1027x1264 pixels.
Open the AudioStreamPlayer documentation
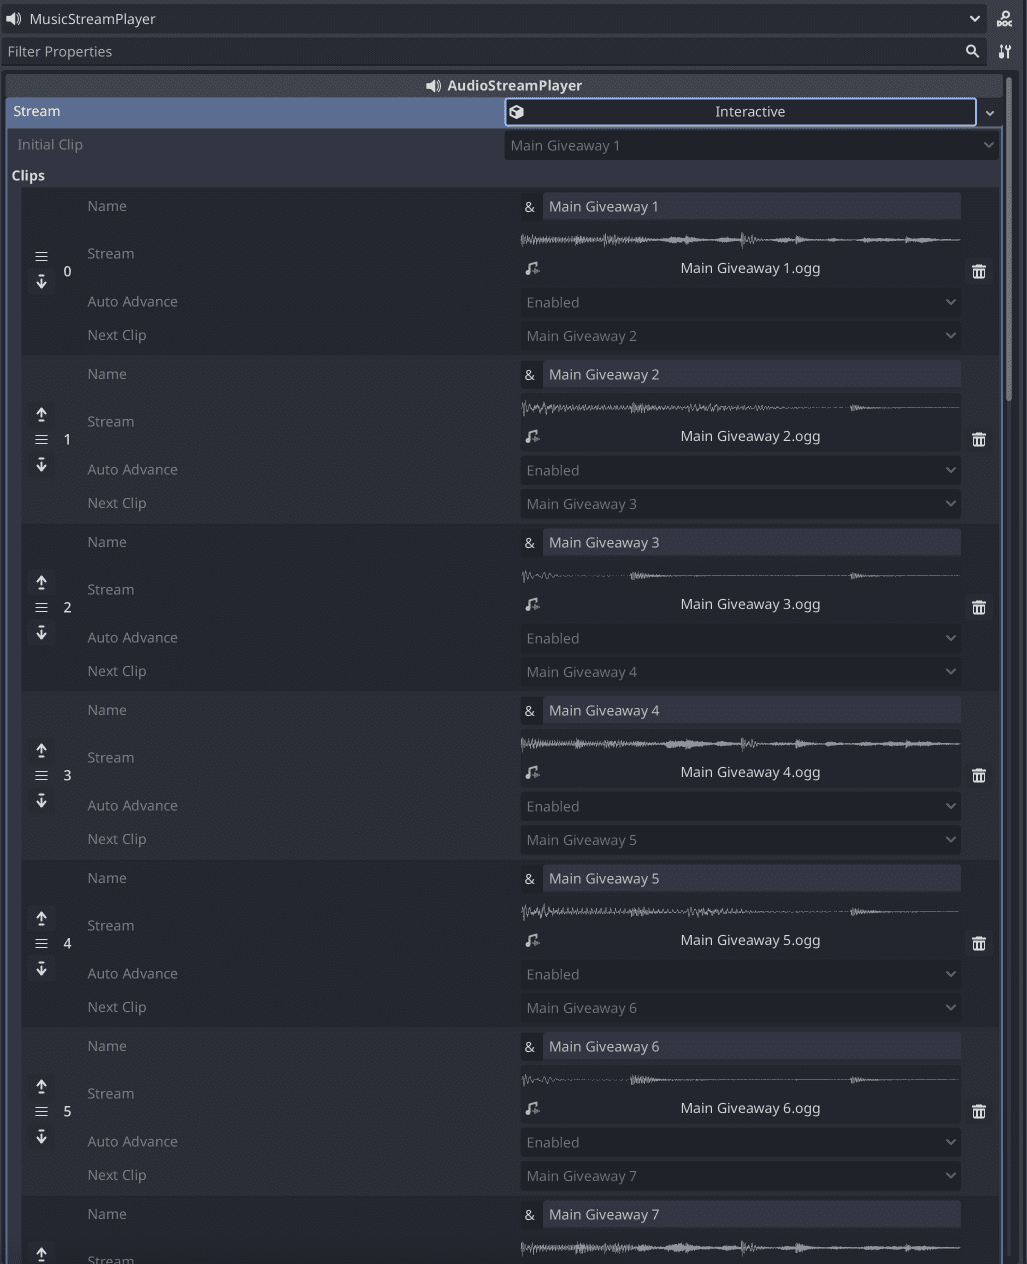coord(1004,18)
